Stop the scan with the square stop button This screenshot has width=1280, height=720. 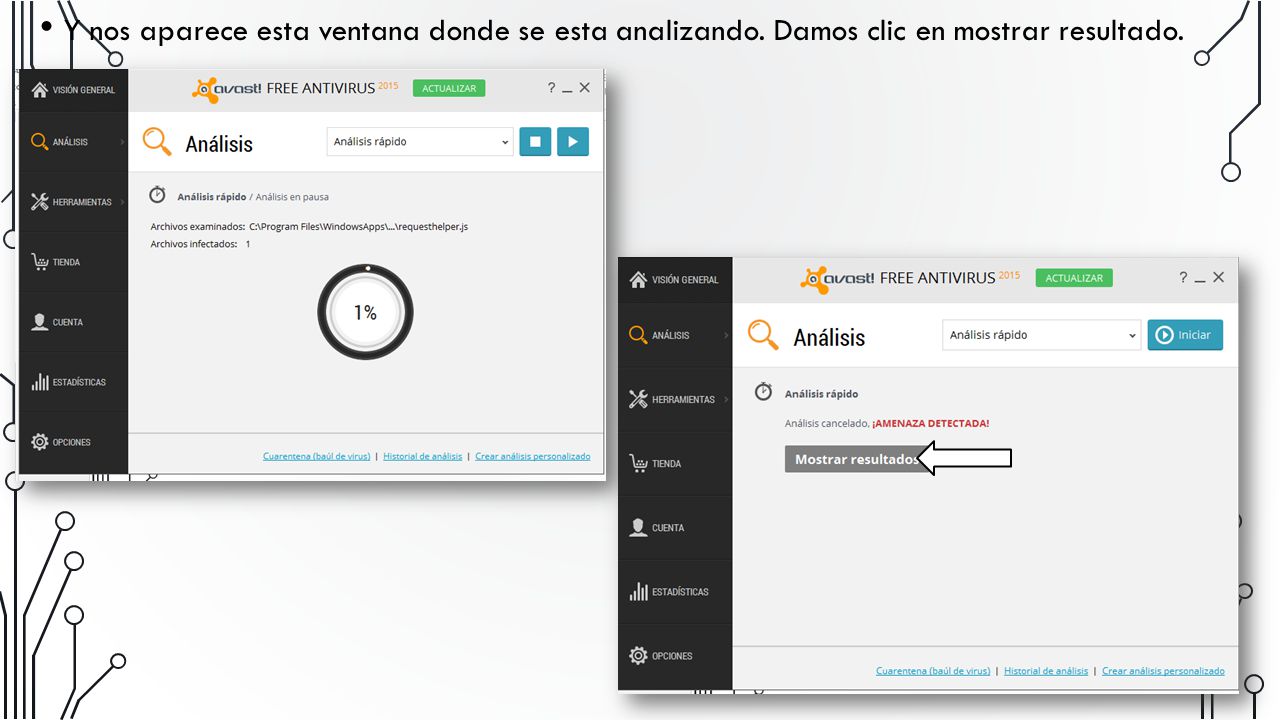coord(535,142)
